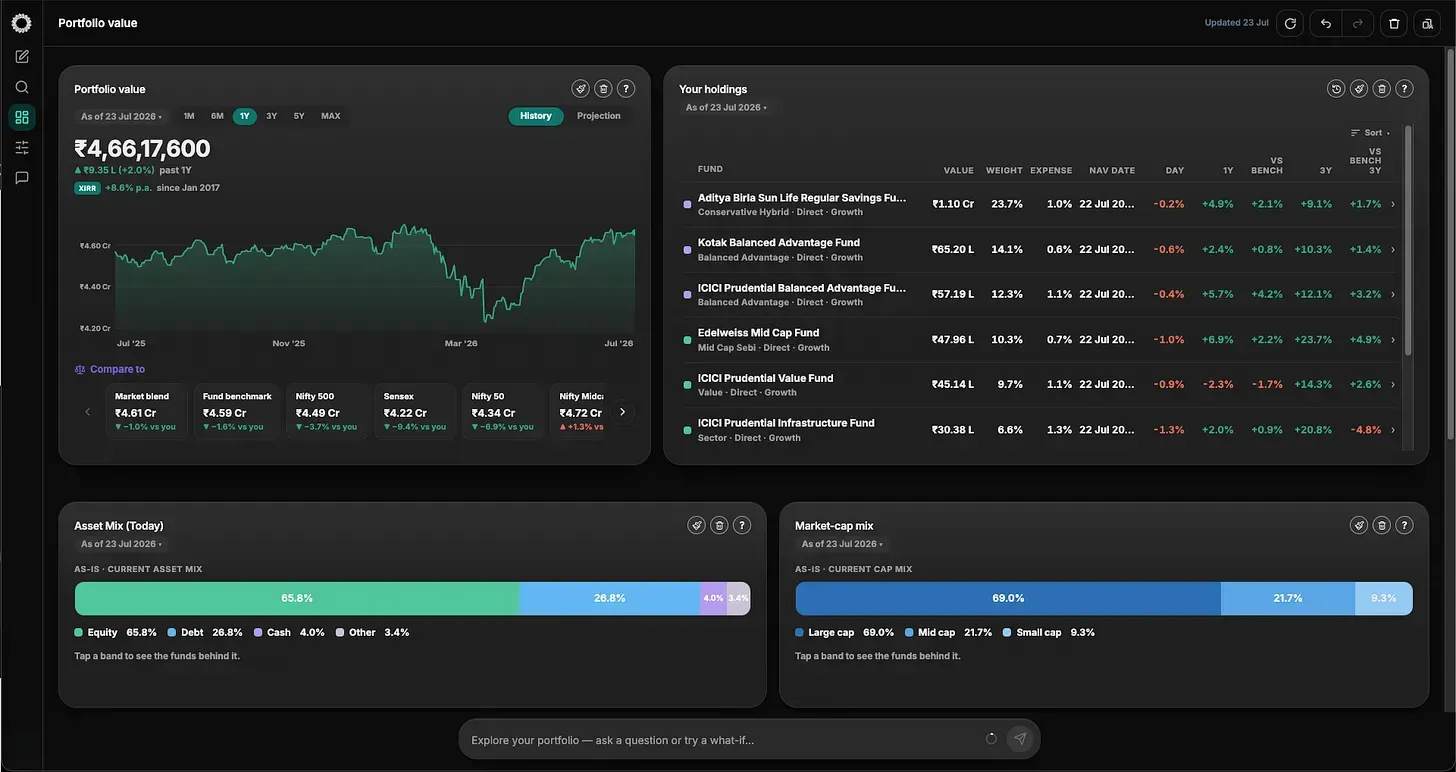Switch chart to Projection view
The width and height of the screenshot is (1456, 772).
599,116
